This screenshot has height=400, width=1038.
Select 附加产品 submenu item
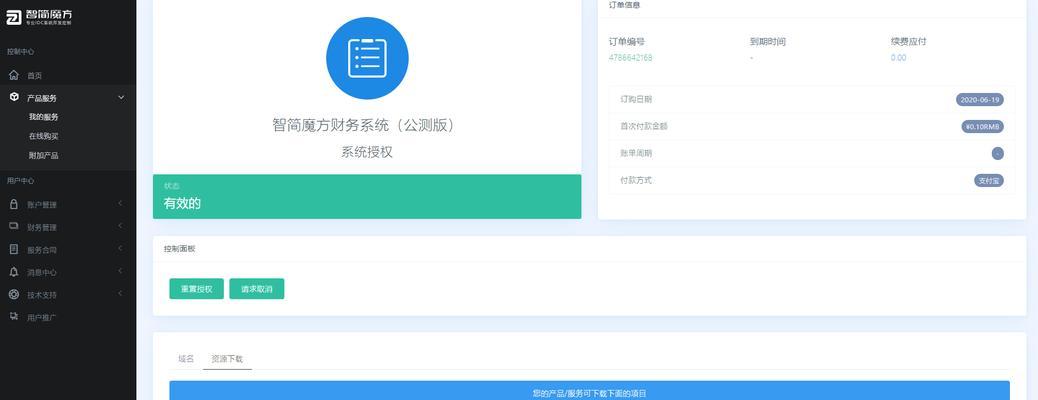[x=44, y=155]
